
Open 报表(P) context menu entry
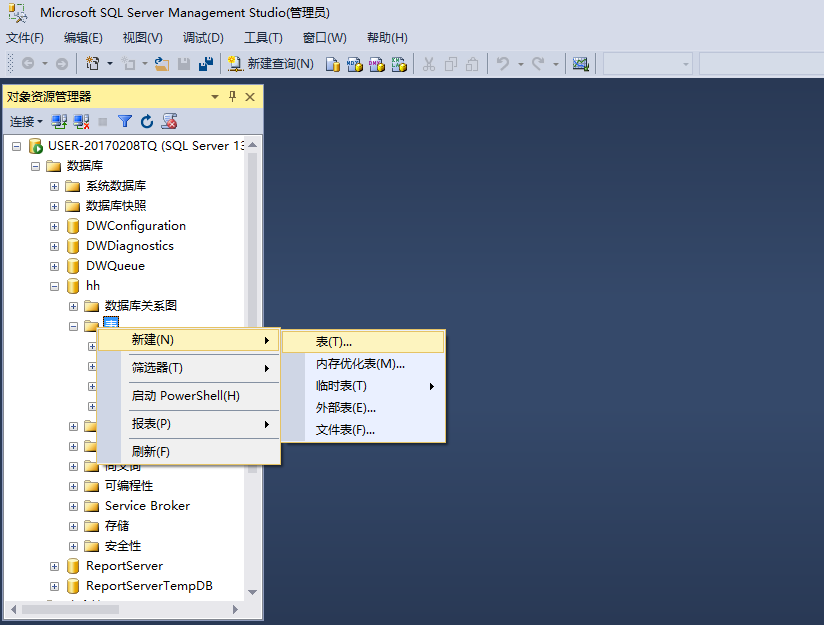click(189, 424)
